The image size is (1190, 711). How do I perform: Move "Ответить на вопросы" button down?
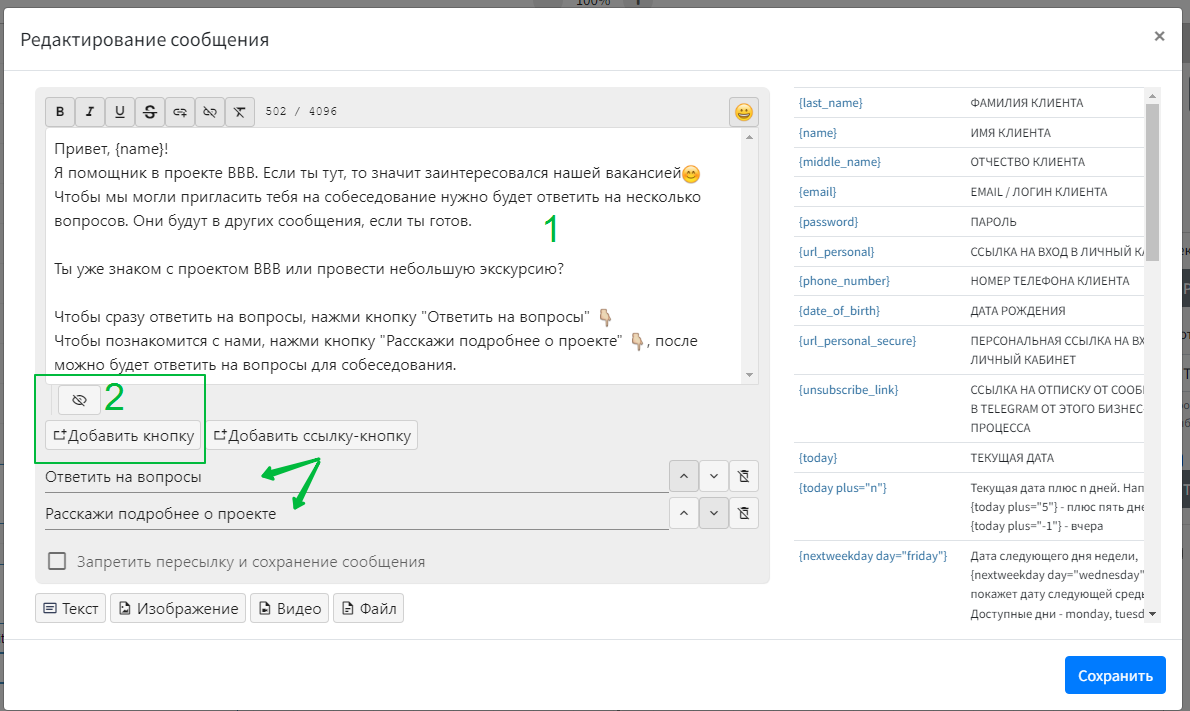[x=713, y=475]
